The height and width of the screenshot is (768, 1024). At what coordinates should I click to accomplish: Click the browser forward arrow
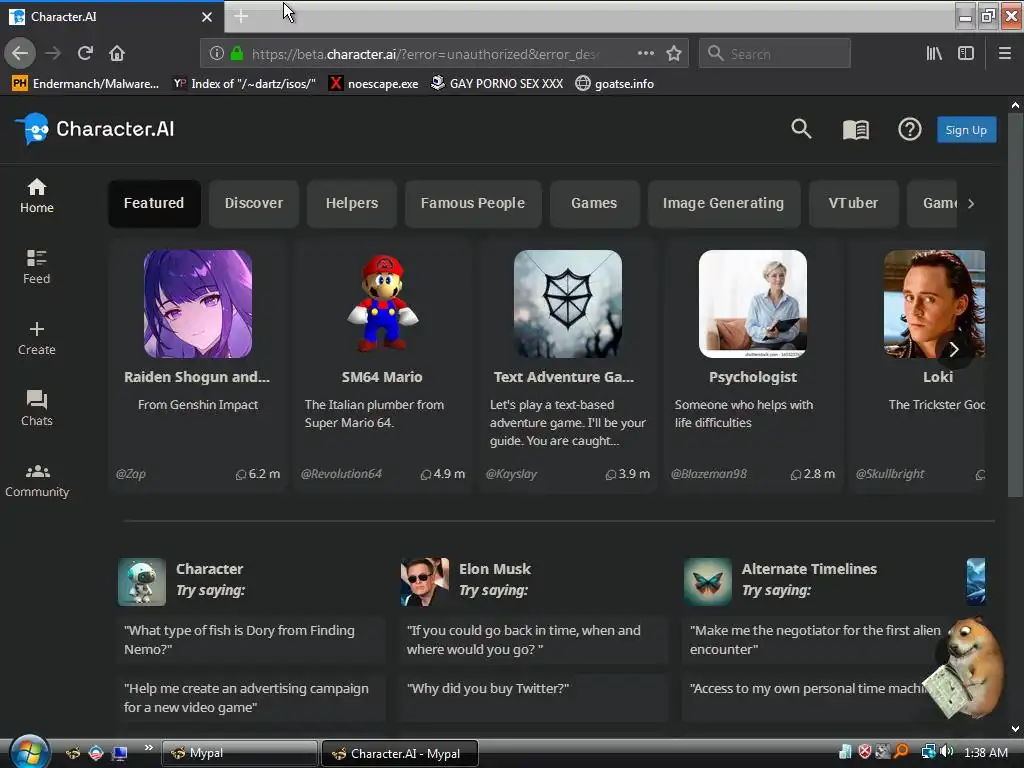tap(53, 53)
